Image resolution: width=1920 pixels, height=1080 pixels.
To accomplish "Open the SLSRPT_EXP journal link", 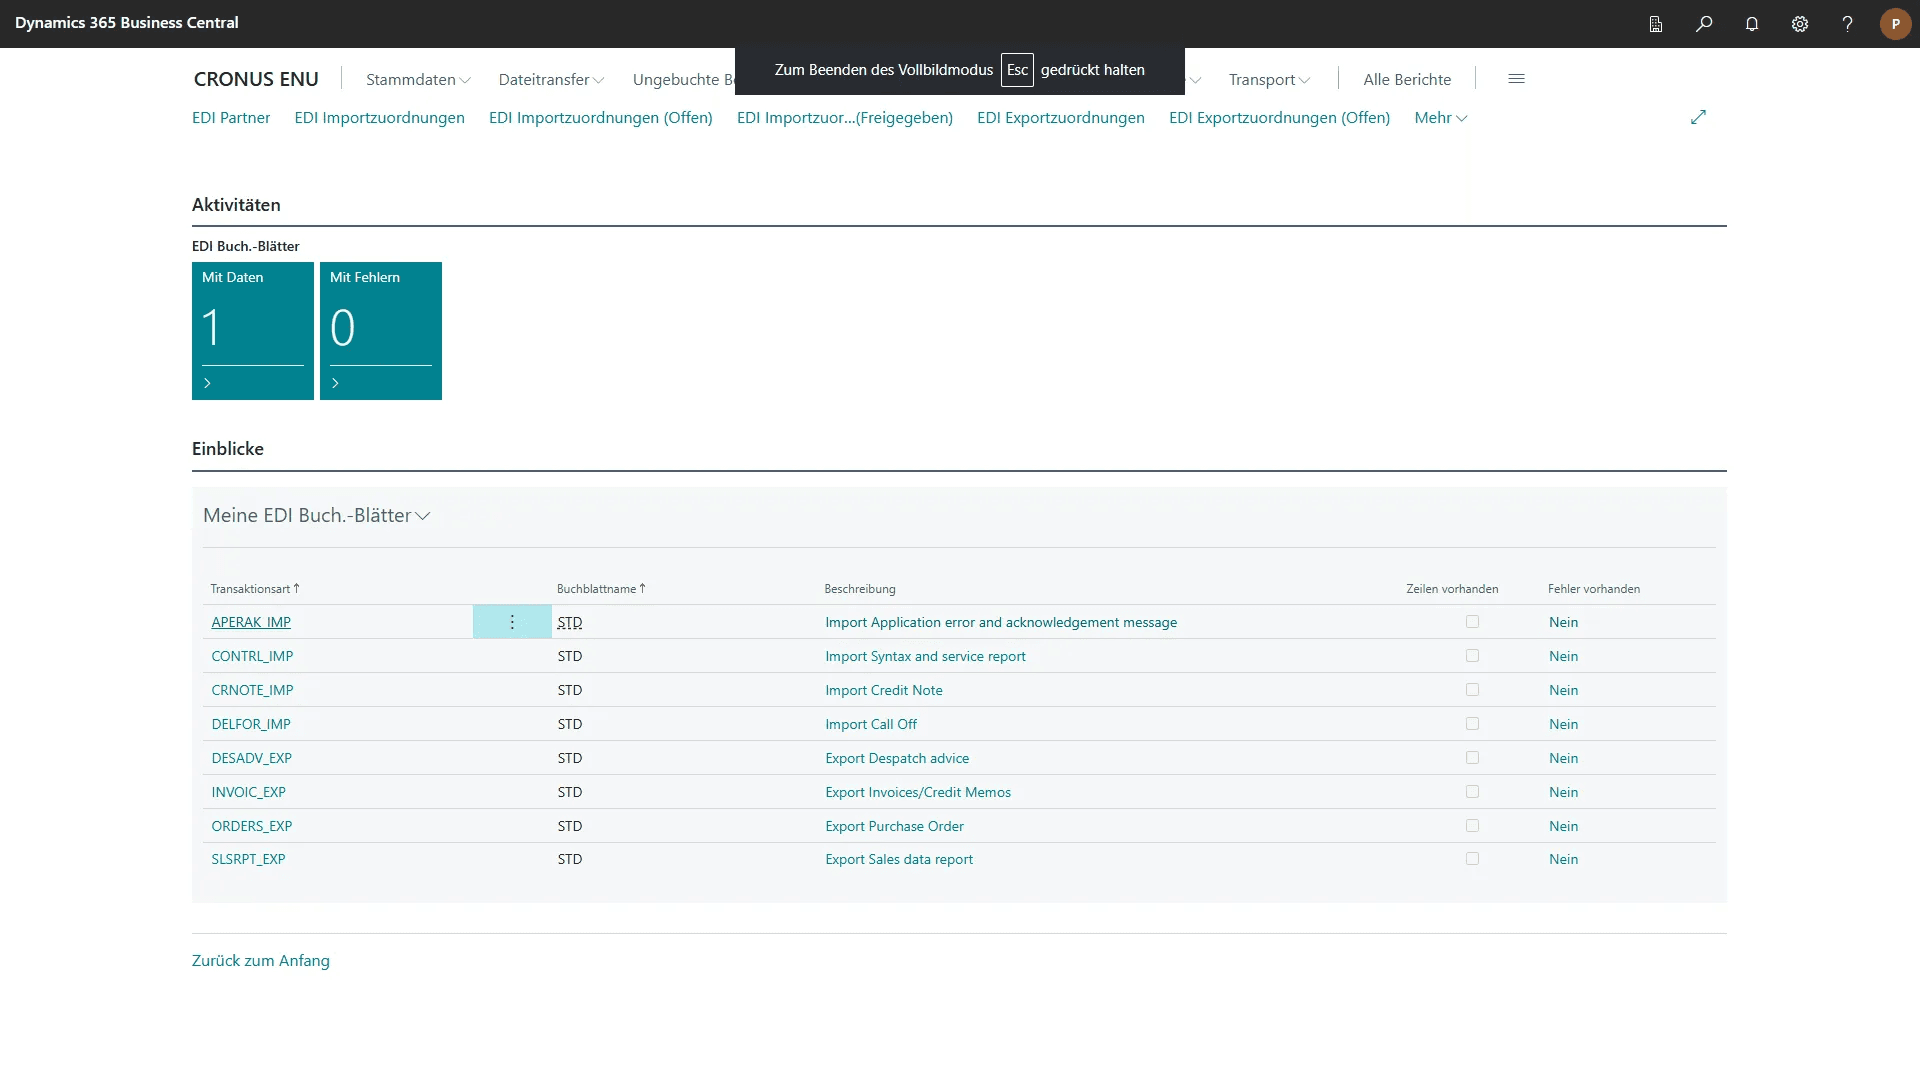I will click(248, 859).
